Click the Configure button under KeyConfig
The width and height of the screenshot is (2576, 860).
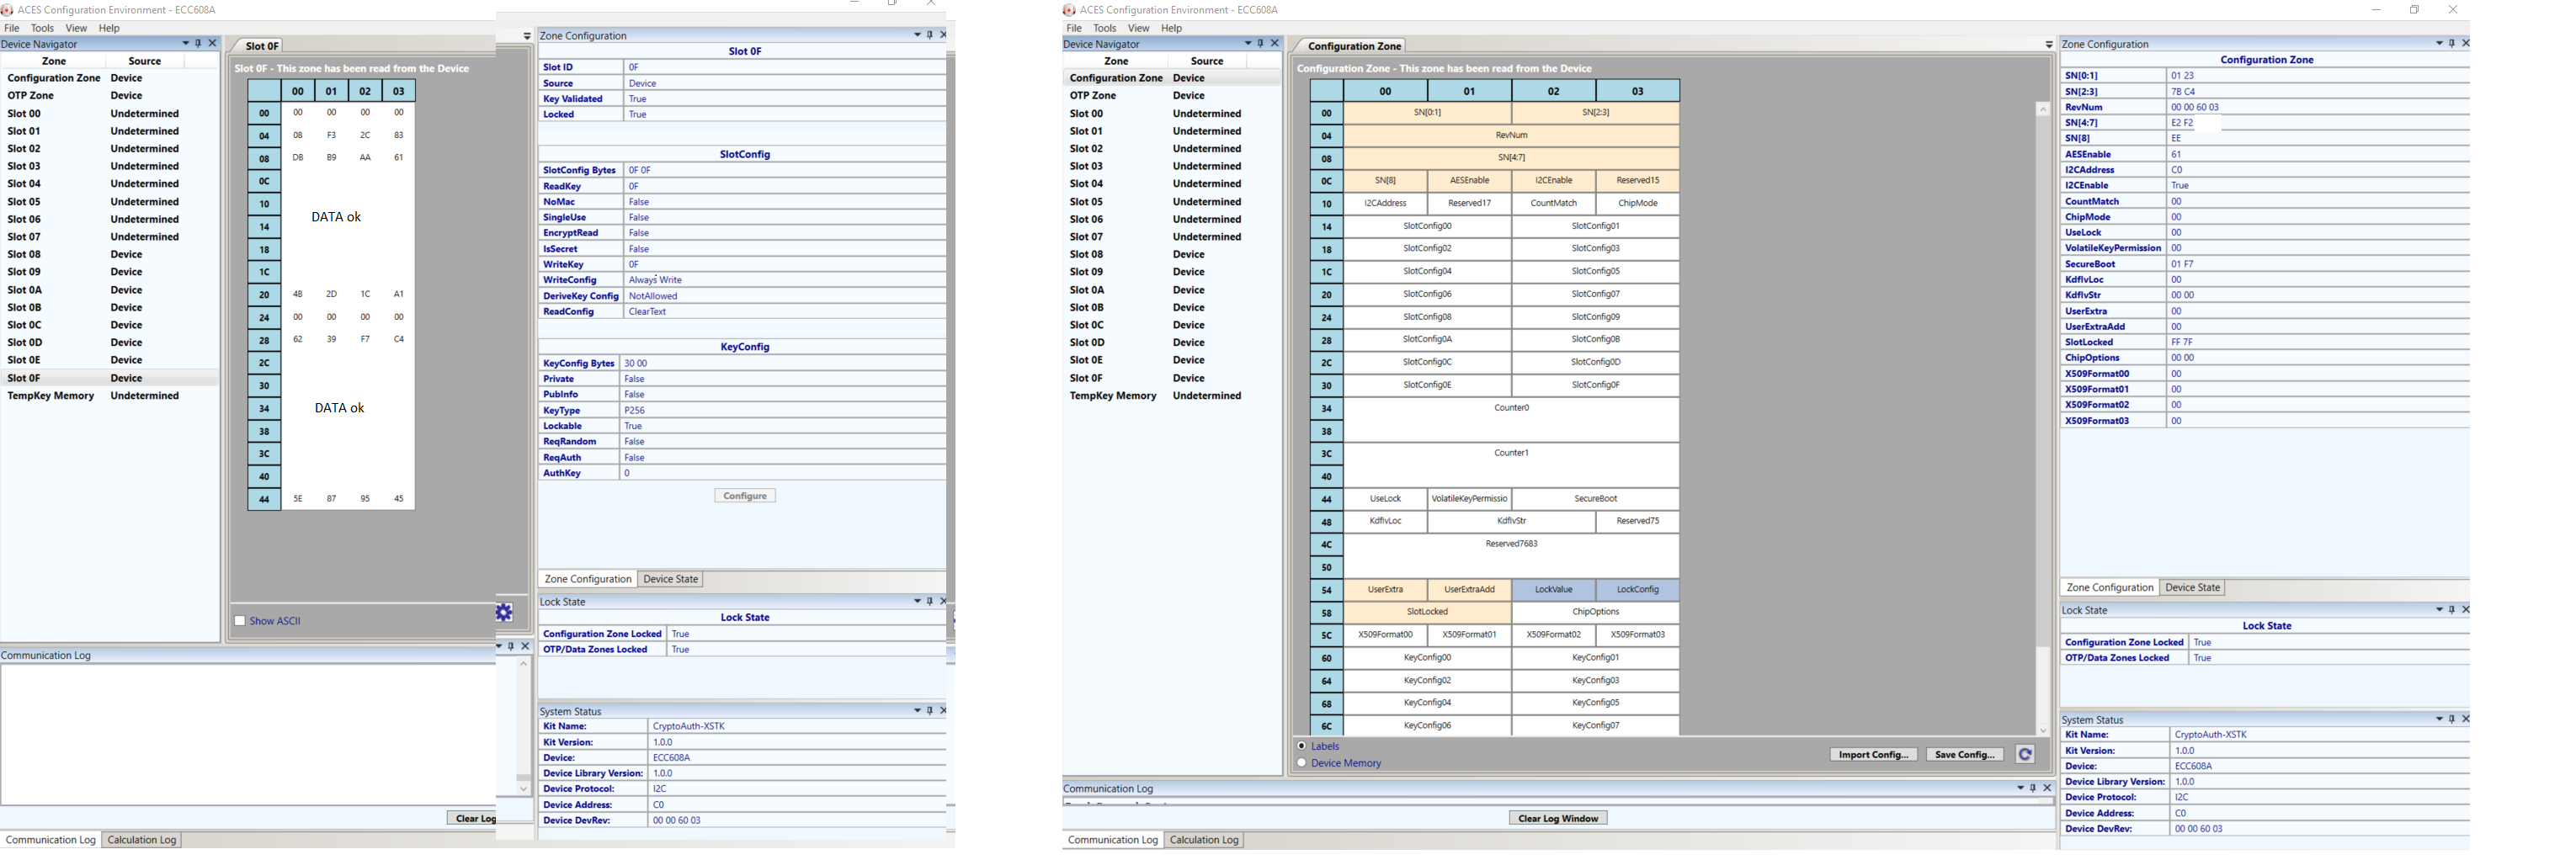pyautogui.click(x=744, y=496)
